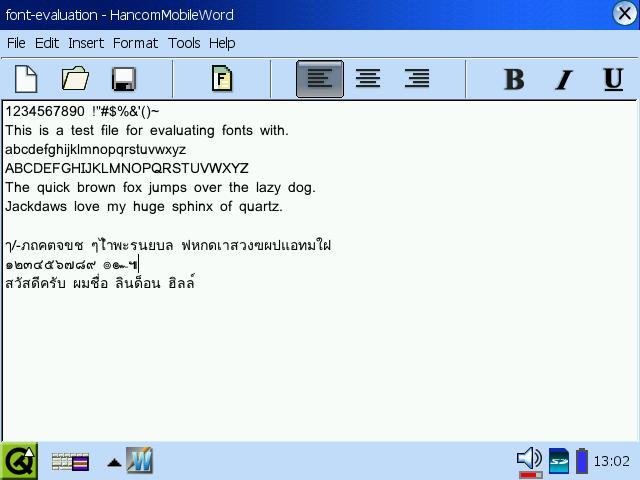
Task: Show the on-screen keyboard input icon
Action: [70, 462]
